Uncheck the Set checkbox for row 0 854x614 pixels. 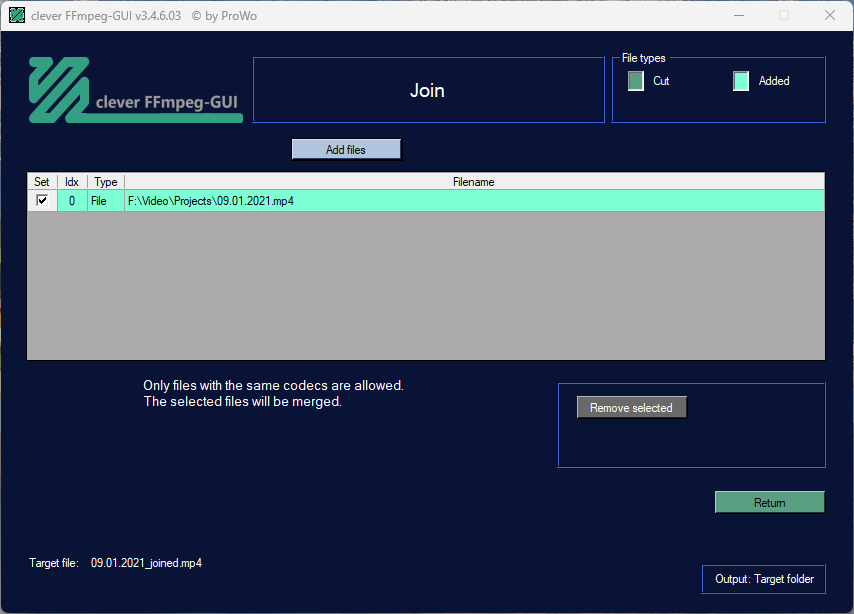click(x=42, y=200)
